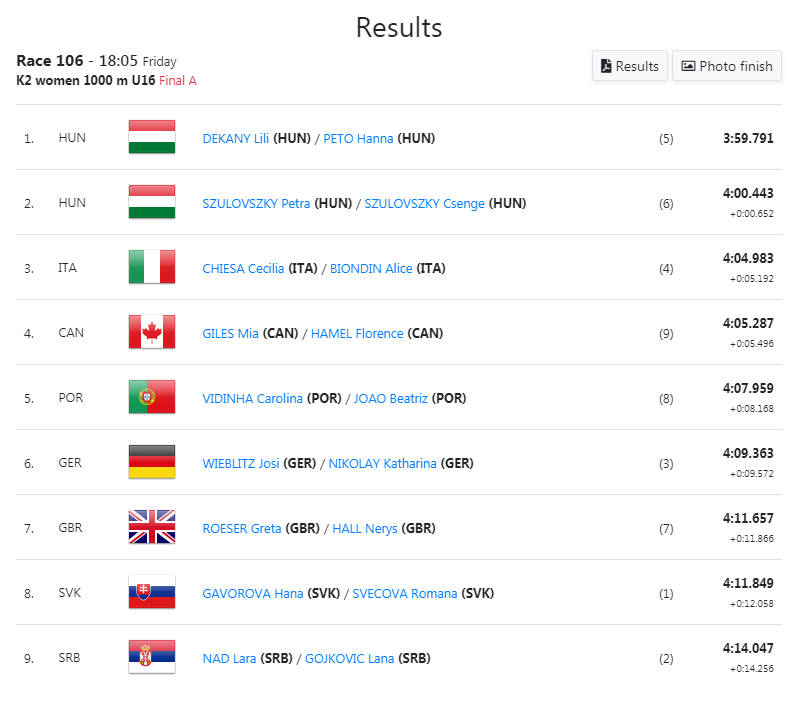Click the British Union Jack flag icon
Viewport: 788px width, 720px height.
152,527
